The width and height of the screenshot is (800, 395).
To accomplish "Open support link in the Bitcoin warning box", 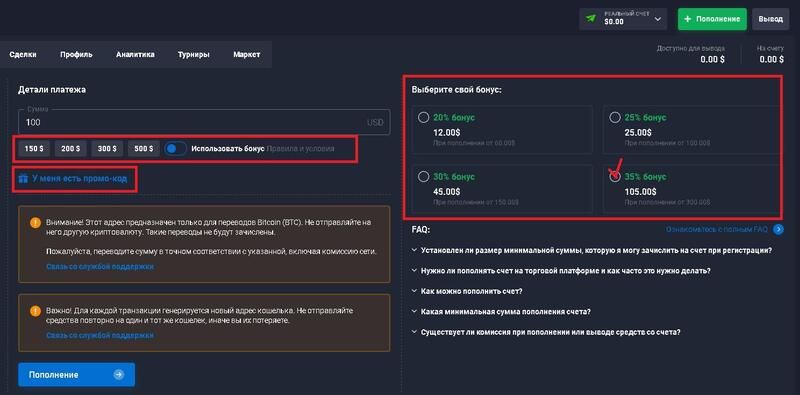I will coord(99,266).
